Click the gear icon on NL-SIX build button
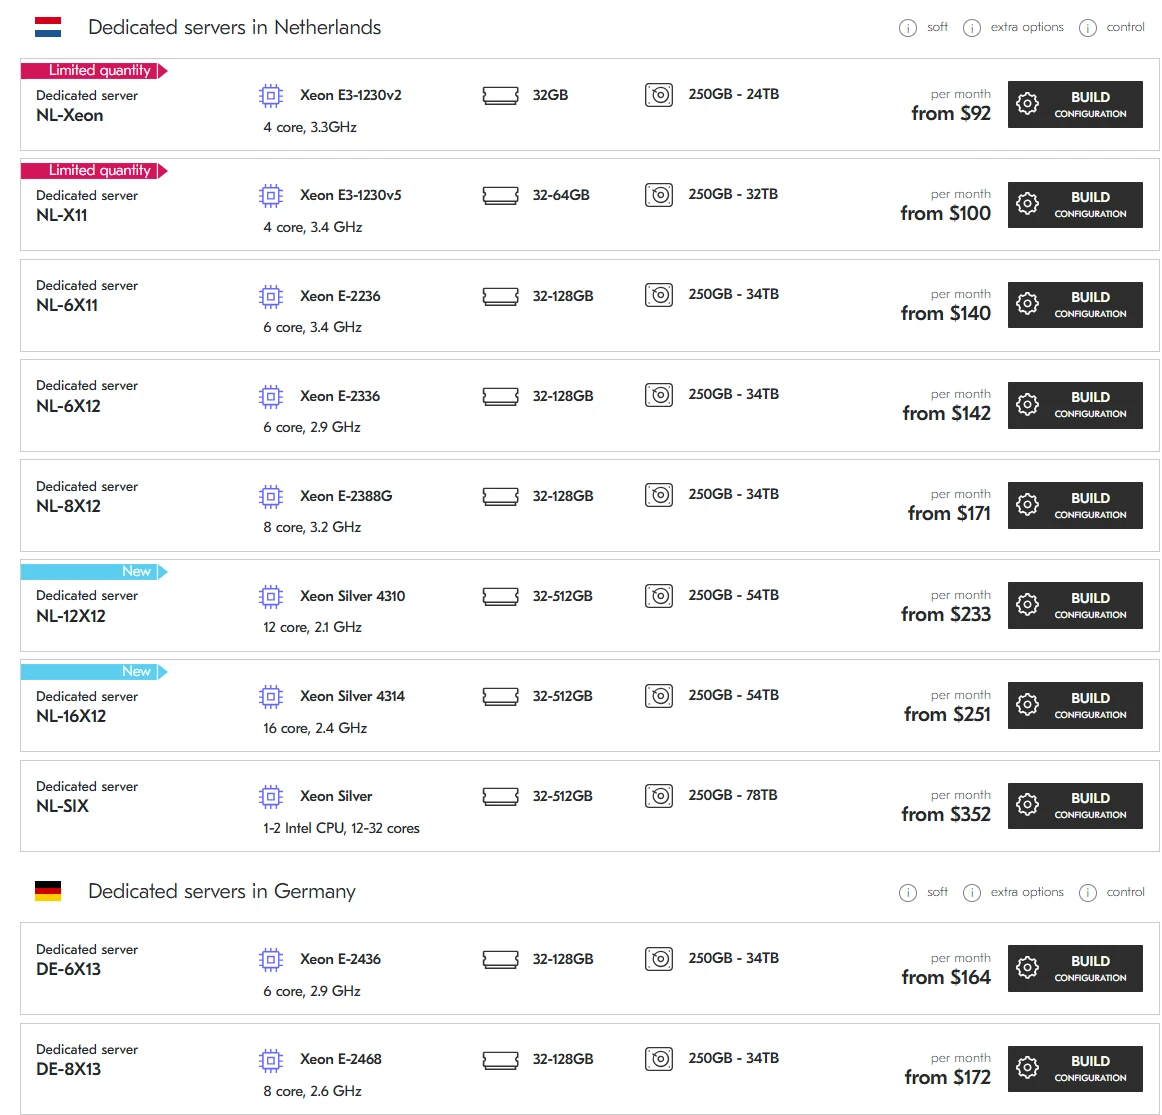Screen dimensions: 1162x1115 click(x=1027, y=804)
